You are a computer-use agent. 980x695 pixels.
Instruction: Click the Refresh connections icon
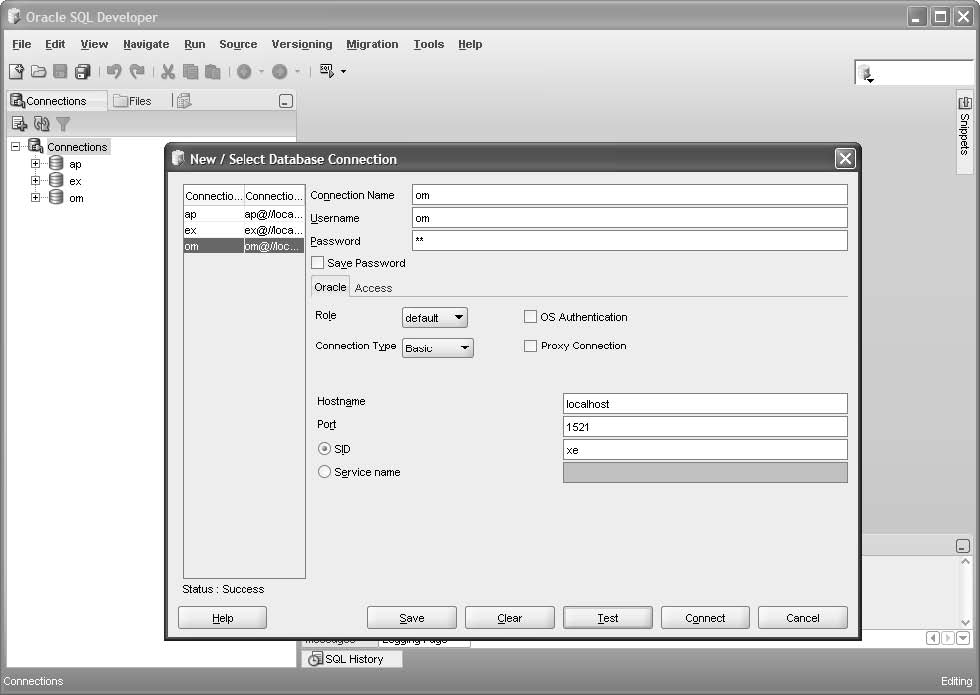[x=41, y=124]
